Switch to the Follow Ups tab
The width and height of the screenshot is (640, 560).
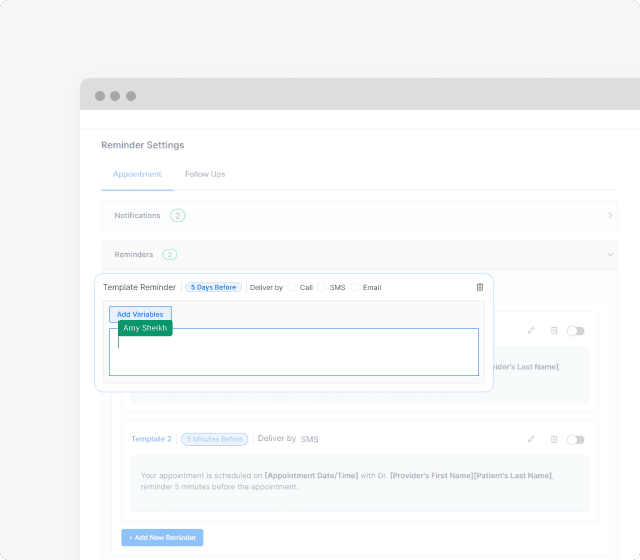[205, 174]
